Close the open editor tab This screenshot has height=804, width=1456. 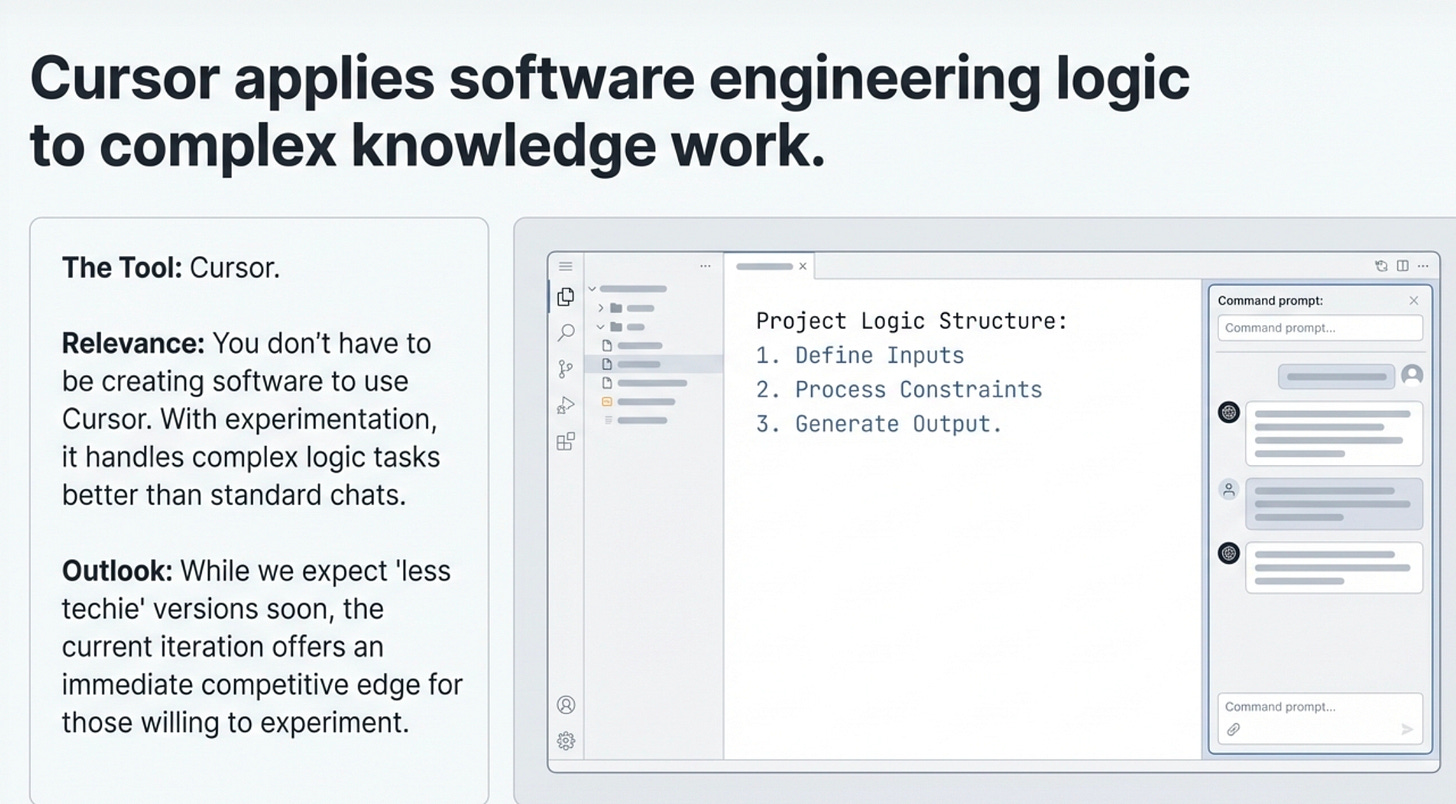pos(802,266)
